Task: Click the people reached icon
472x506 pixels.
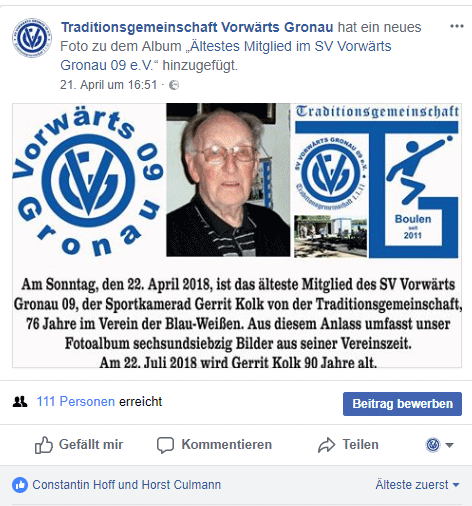Action: coord(20,402)
